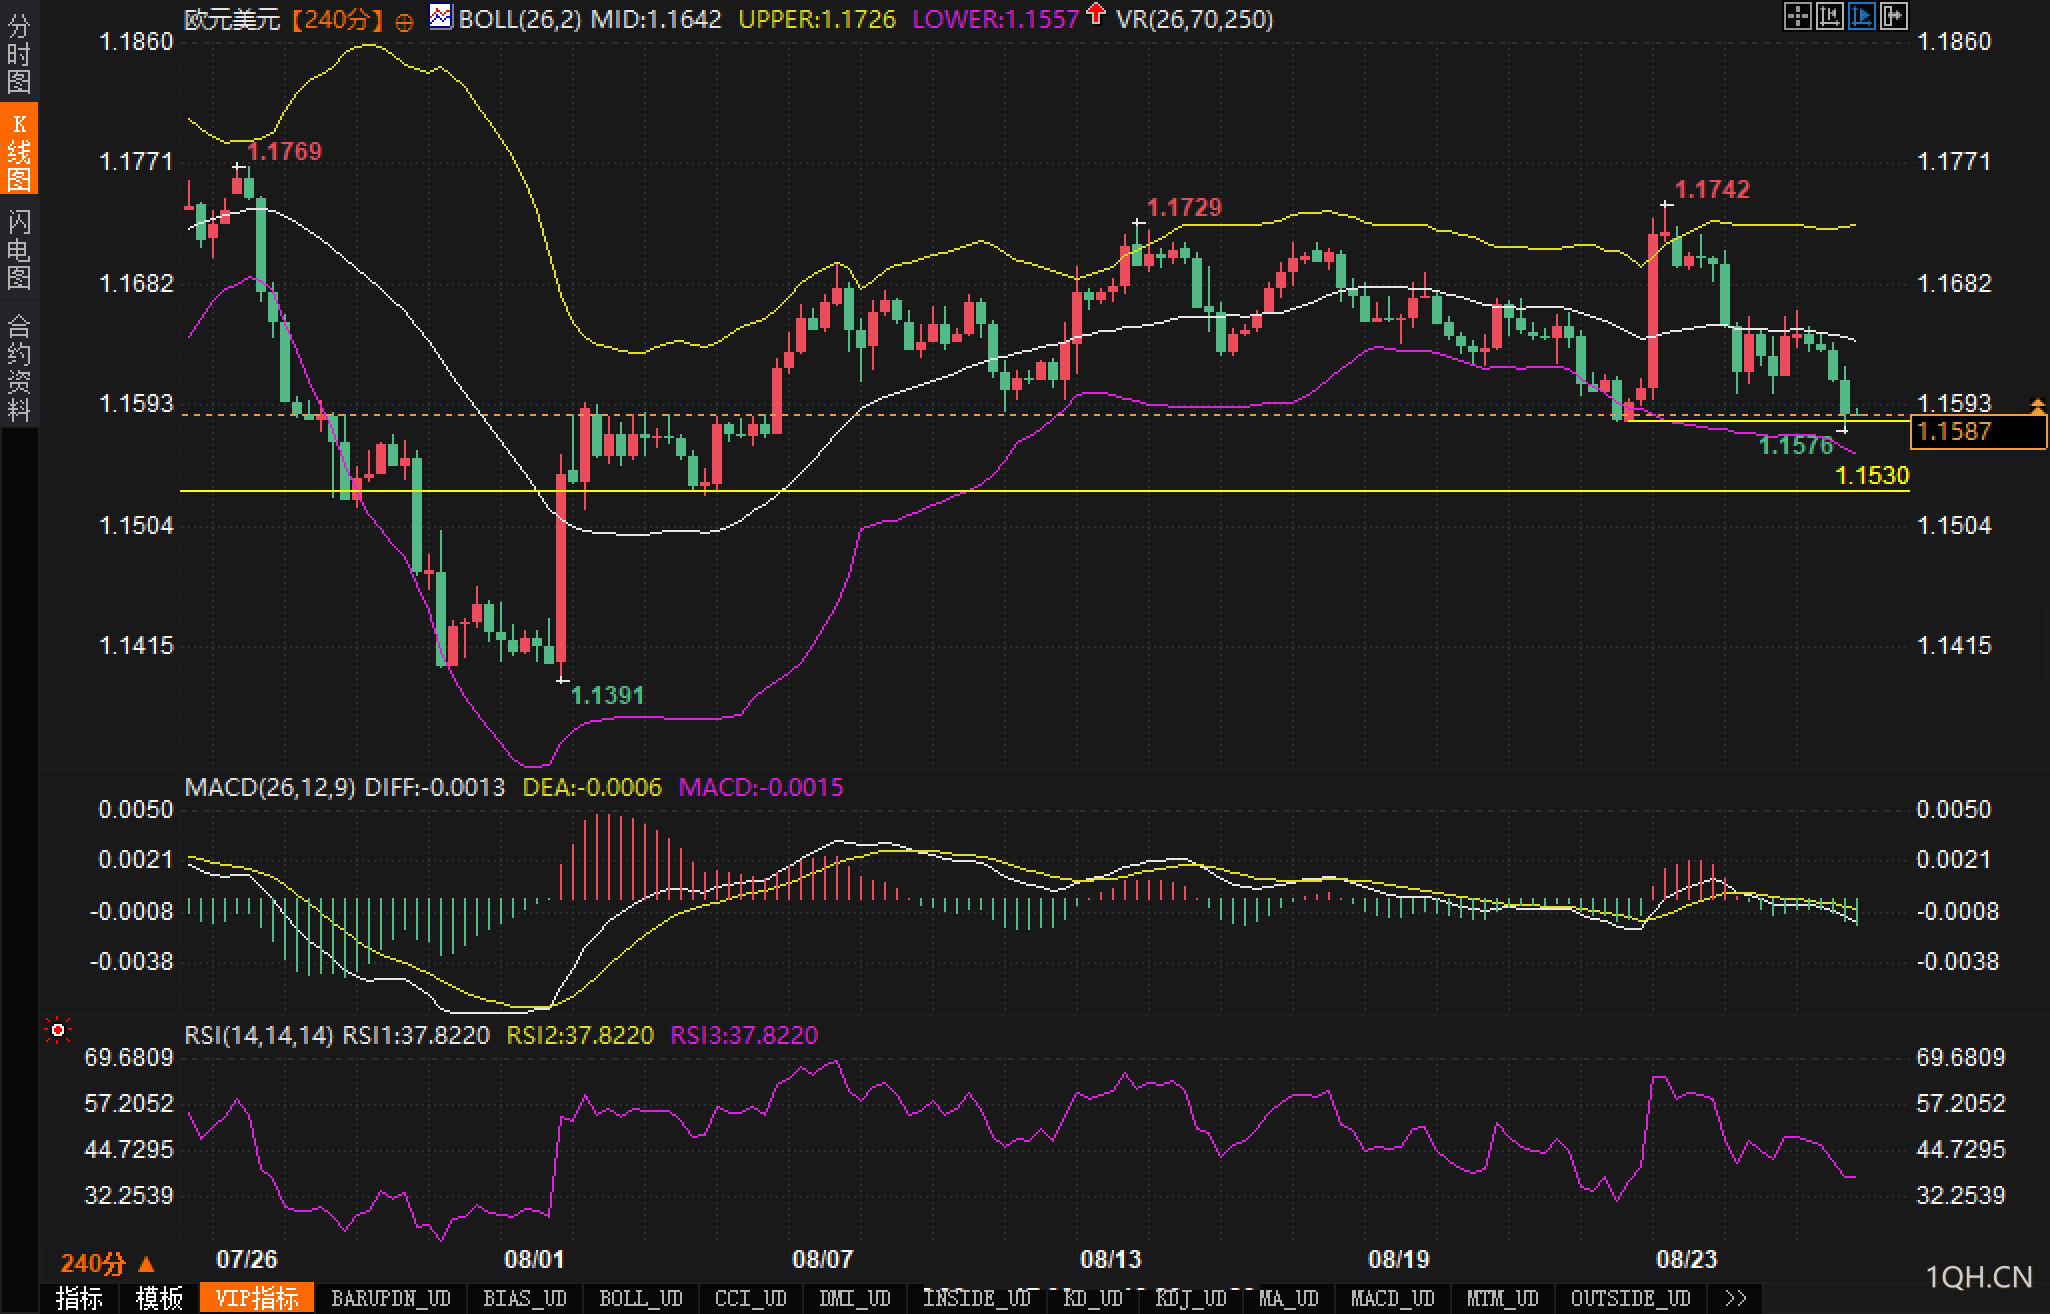Toggle the VIP指标 tab

257,1298
